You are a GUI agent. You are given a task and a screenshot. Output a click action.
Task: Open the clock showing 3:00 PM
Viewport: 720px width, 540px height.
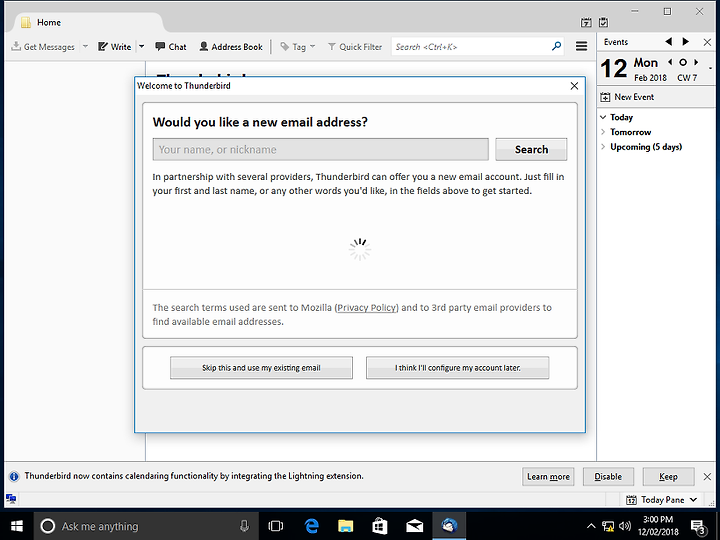pyautogui.click(x=658, y=526)
